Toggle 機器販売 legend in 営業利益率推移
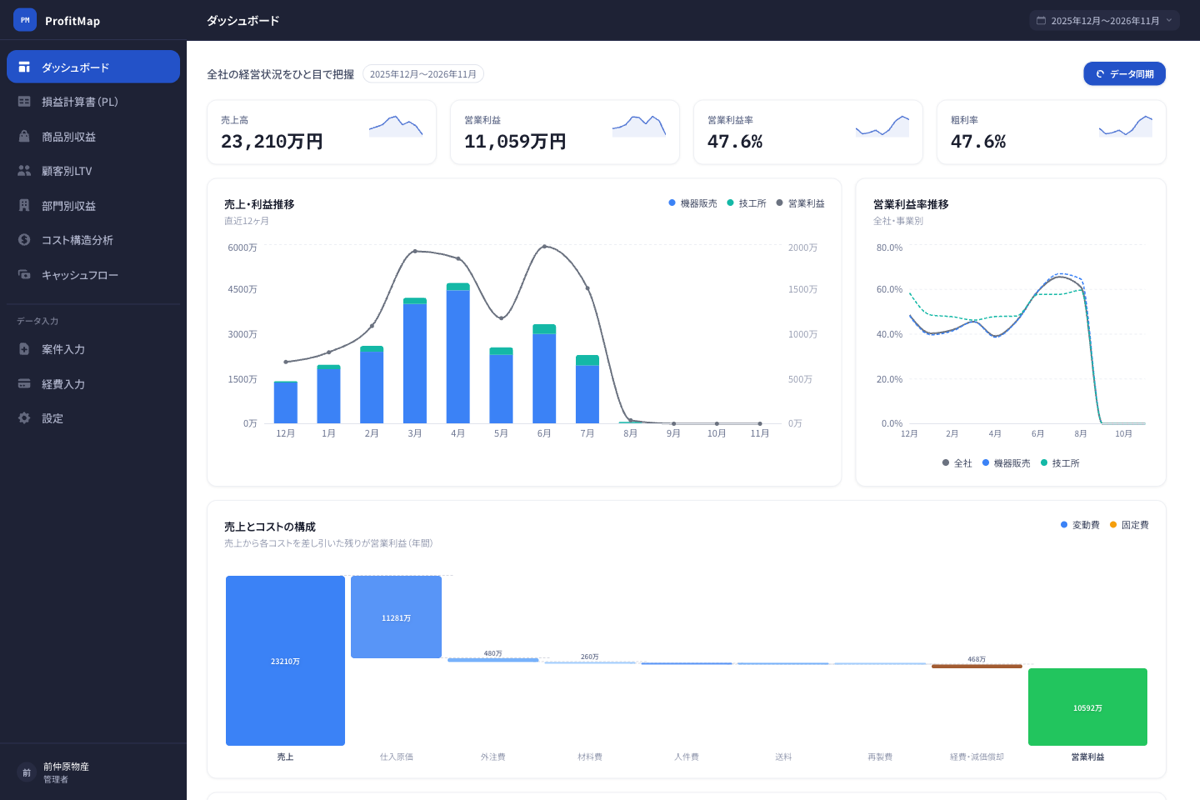 tap(1006, 463)
